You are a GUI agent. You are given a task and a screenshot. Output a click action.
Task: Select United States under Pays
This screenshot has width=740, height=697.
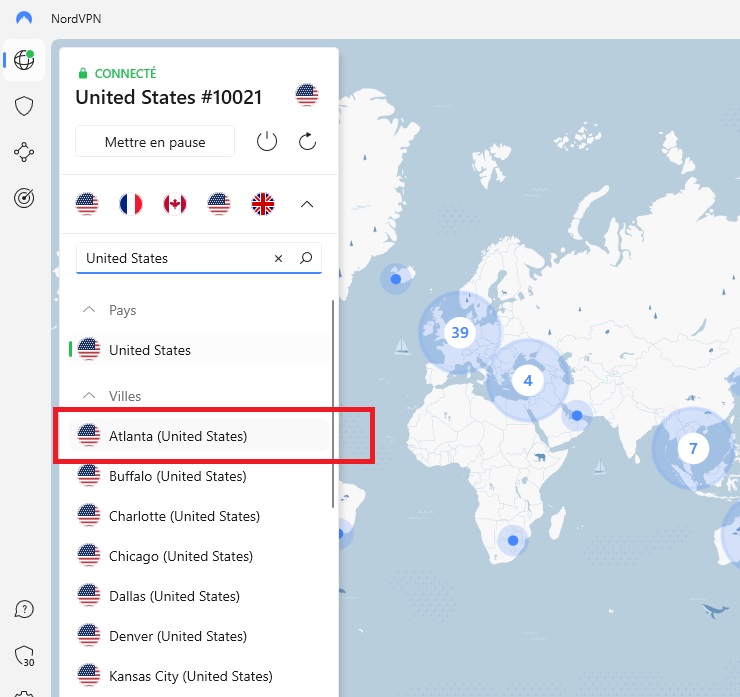coord(199,350)
